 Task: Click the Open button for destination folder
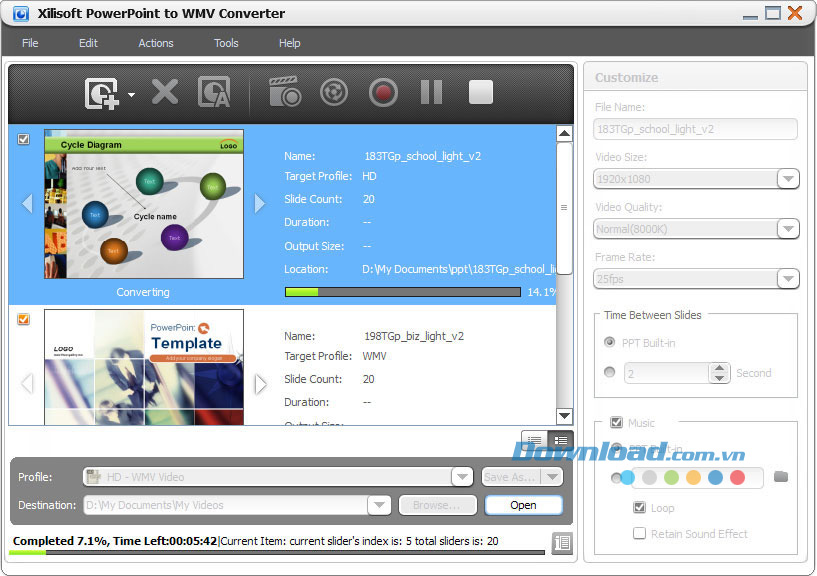(x=523, y=505)
